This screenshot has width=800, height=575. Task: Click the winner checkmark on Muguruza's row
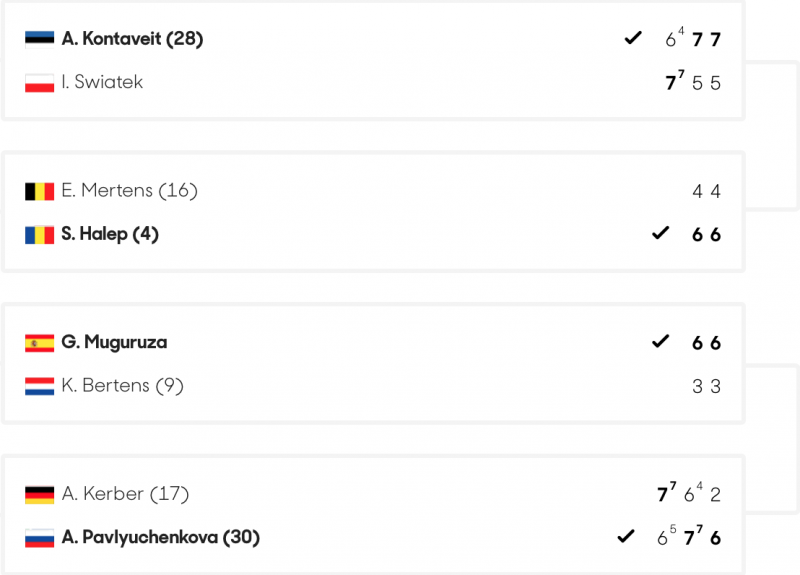tap(660, 342)
